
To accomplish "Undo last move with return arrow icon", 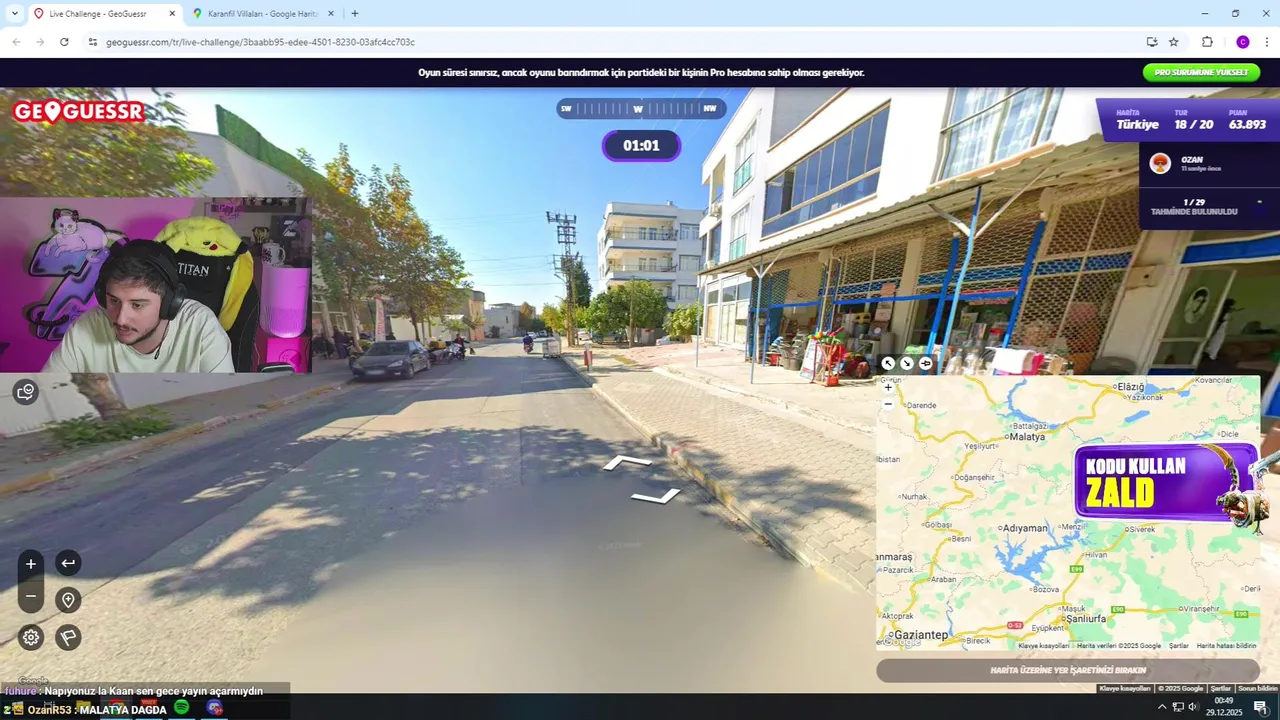I will (x=68, y=563).
